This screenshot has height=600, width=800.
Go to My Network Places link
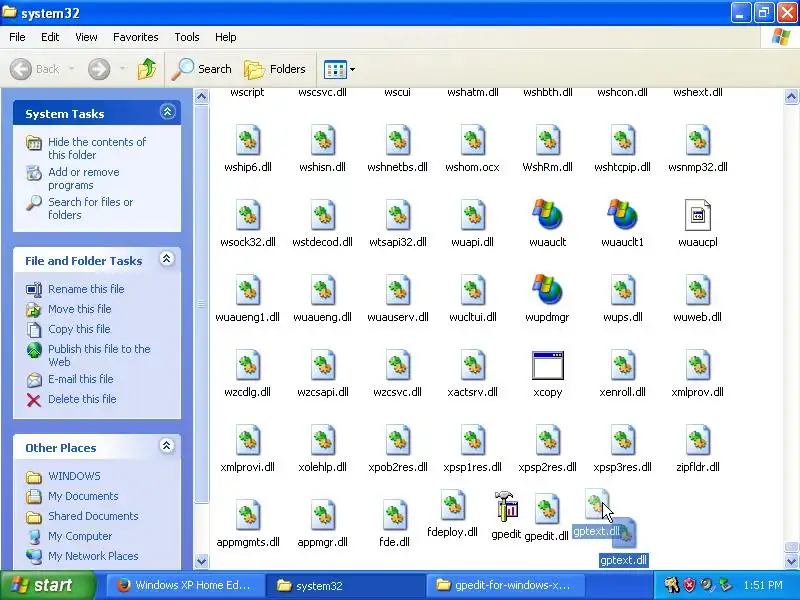pyautogui.click(x=93, y=556)
